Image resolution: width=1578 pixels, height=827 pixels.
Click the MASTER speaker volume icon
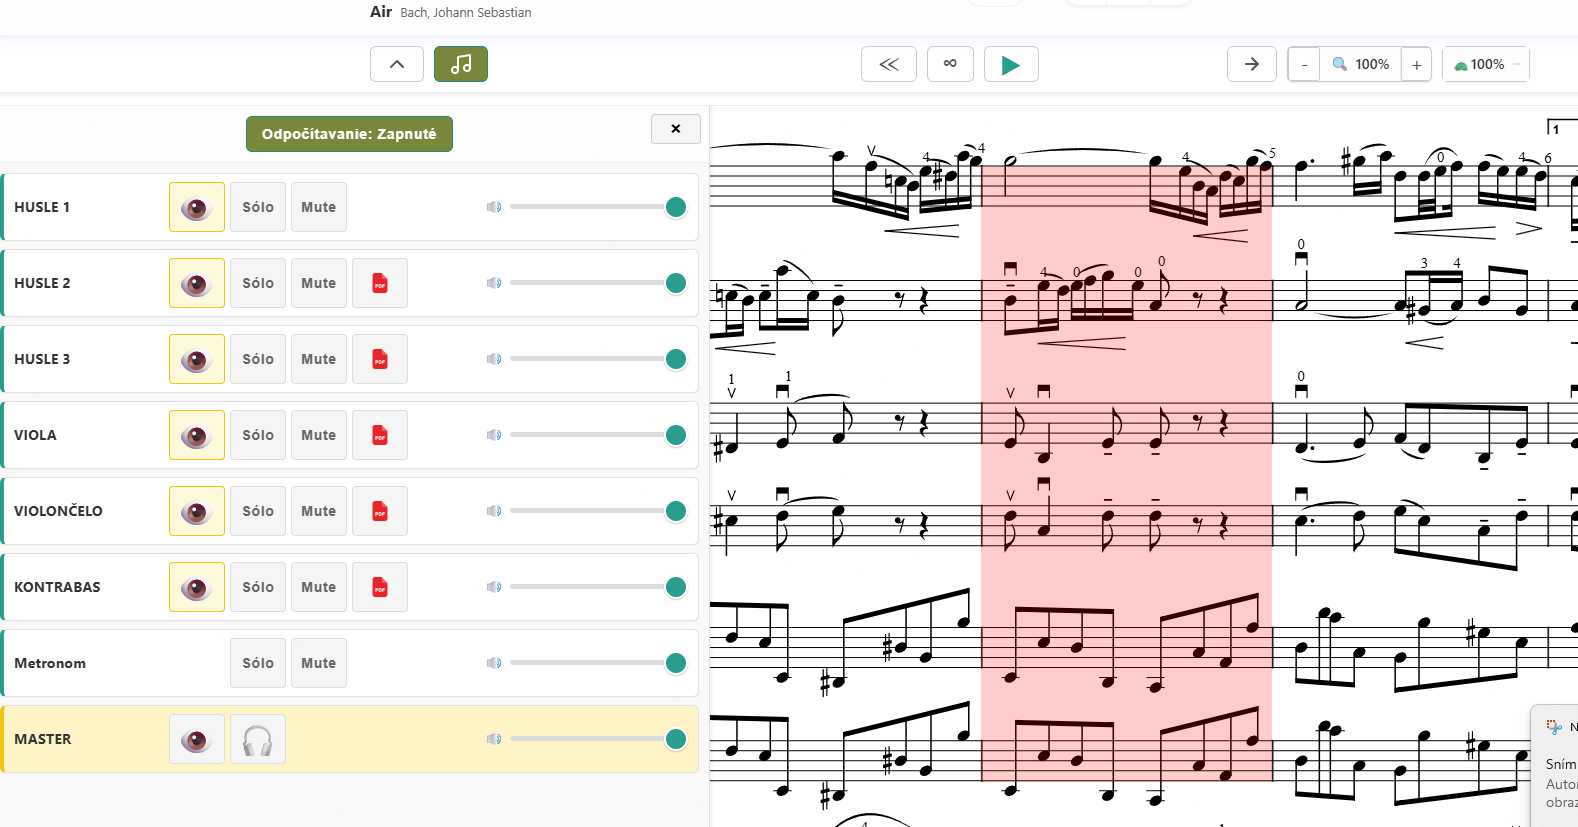coord(494,739)
